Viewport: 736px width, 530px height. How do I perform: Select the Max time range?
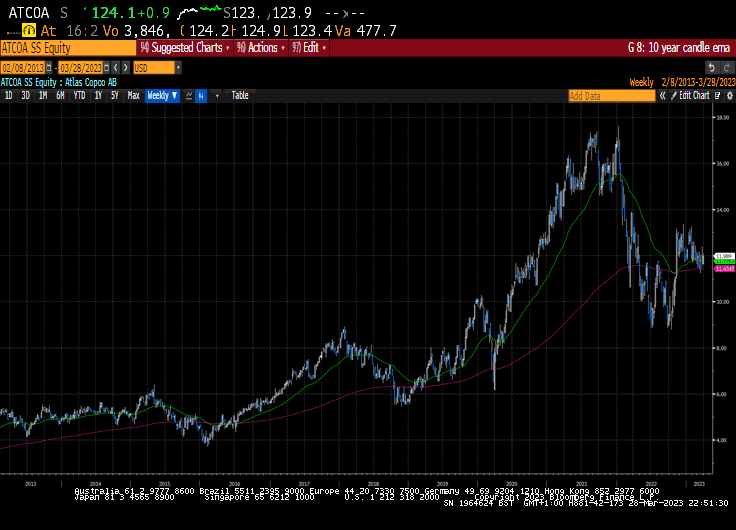click(x=133, y=96)
